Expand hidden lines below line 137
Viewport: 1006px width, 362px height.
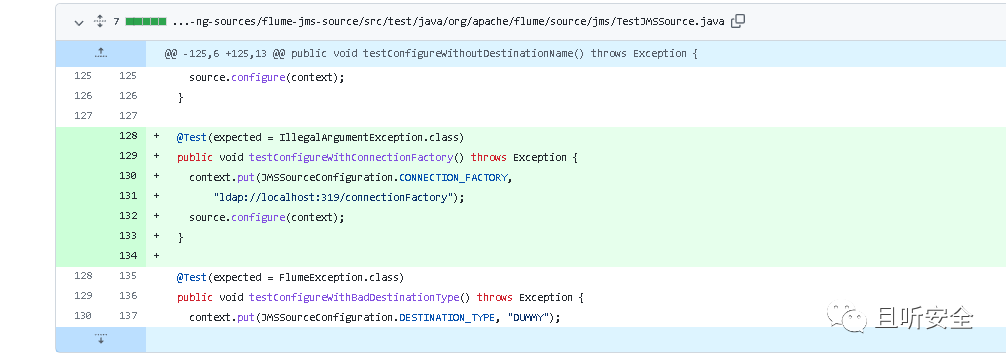[x=101, y=339]
